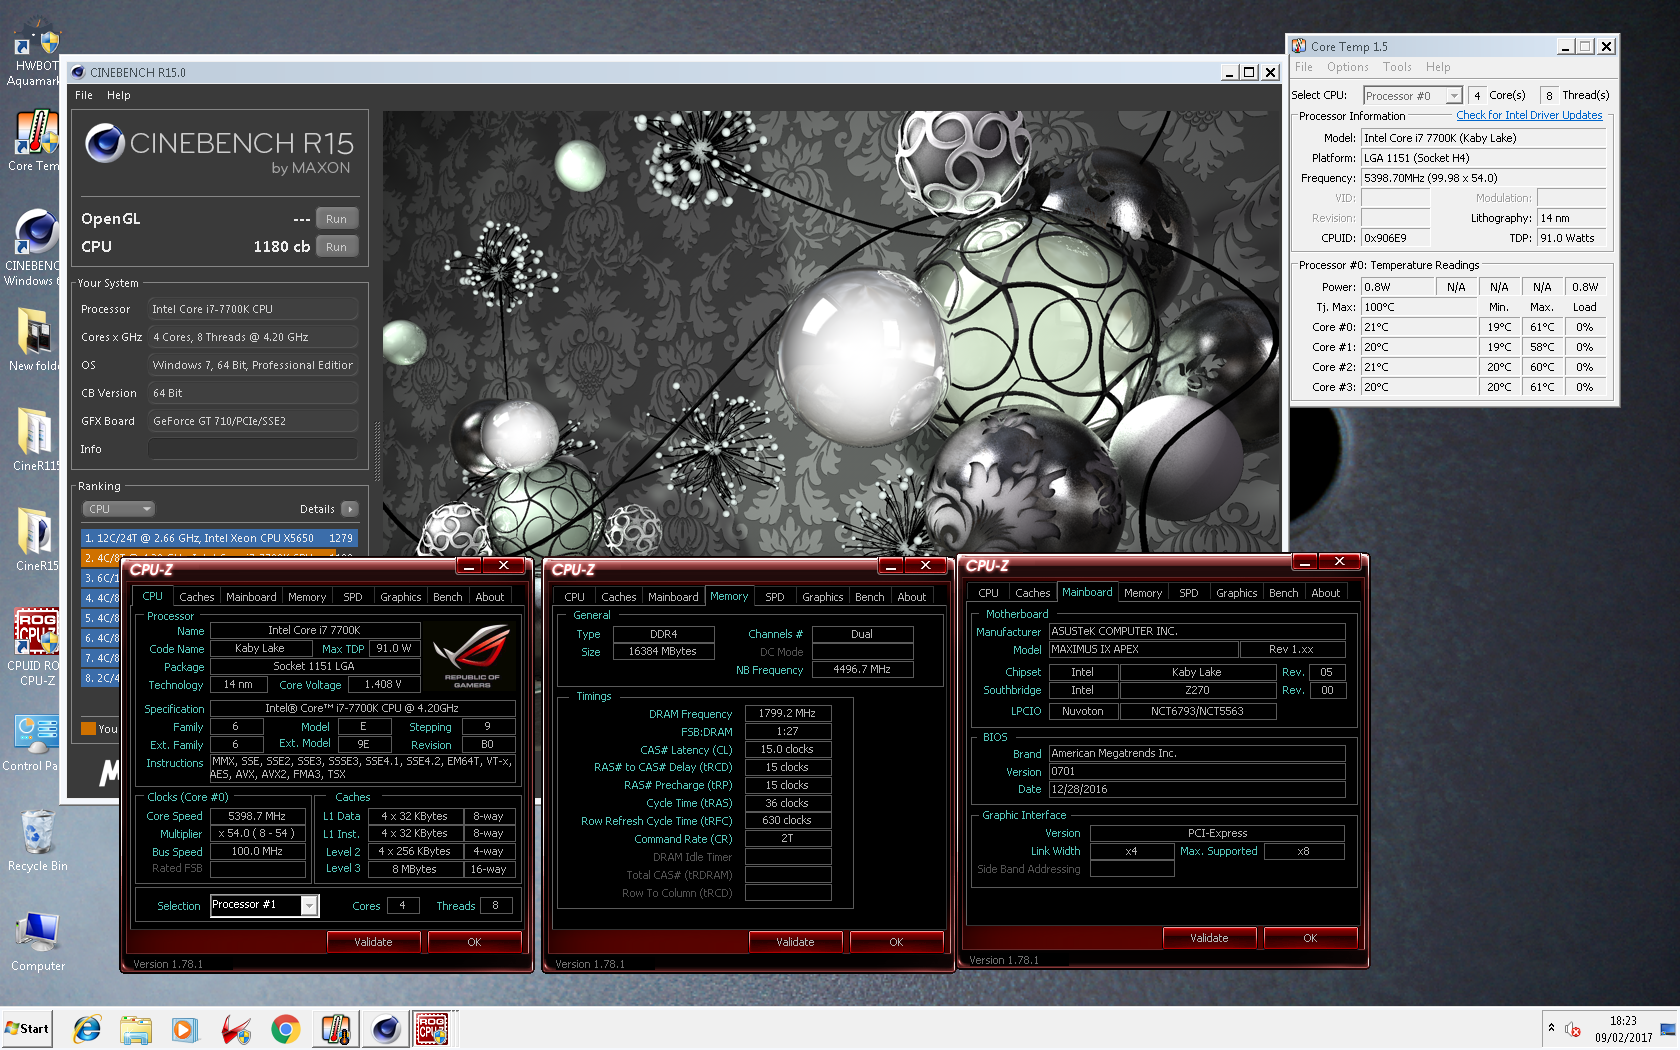Image resolution: width=1680 pixels, height=1050 pixels.
Task: Click the Core Temp title bar icon
Action: pyautogui.click(x=1299, y=46)
